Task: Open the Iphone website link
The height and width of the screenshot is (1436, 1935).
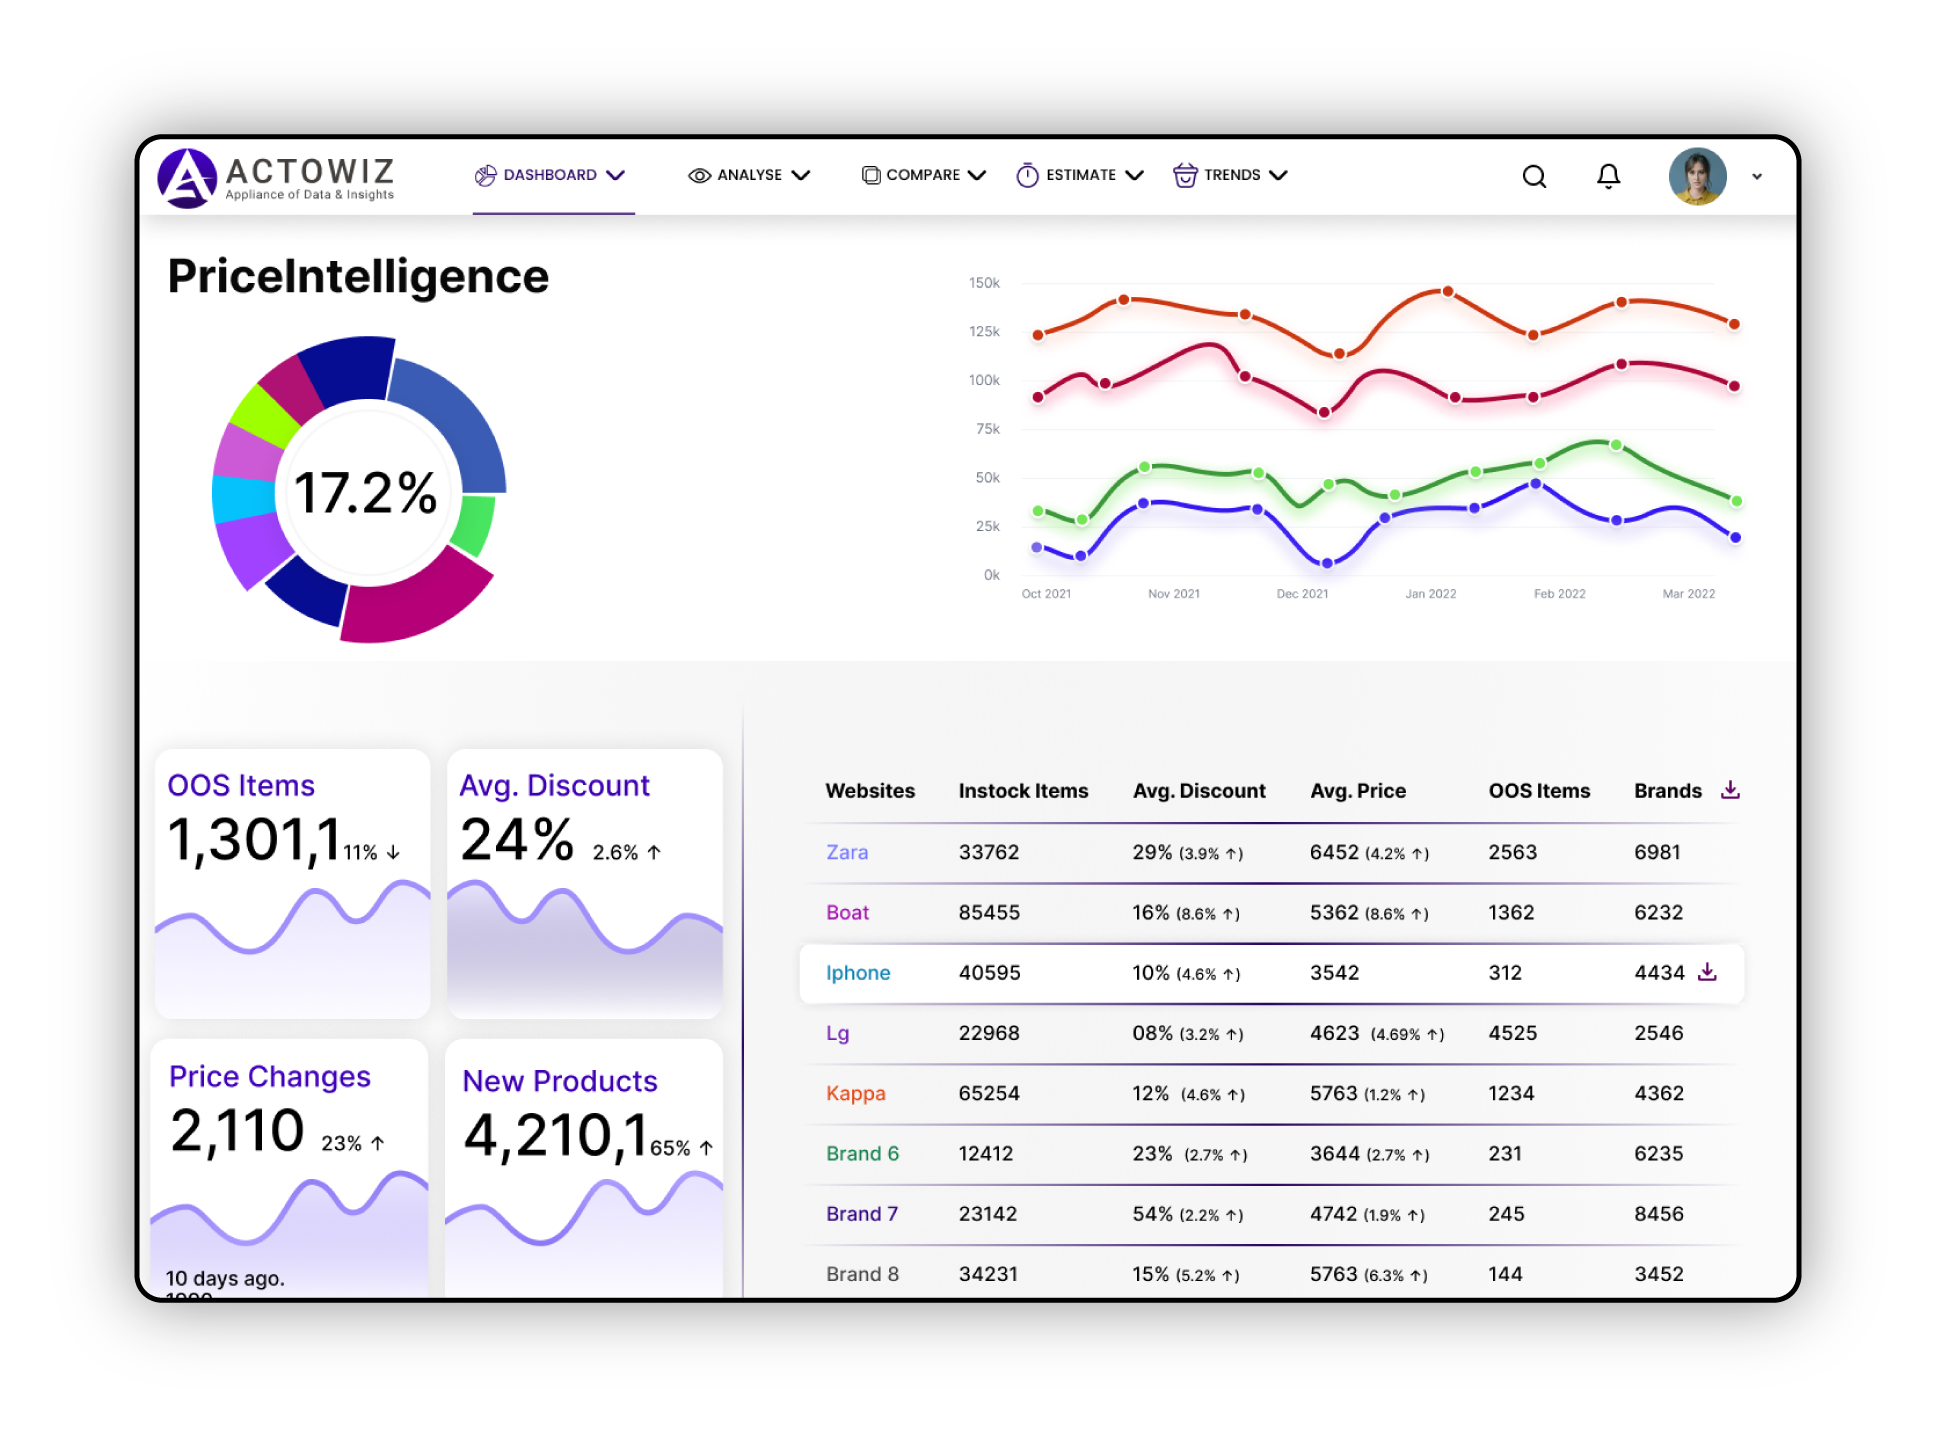Action: pyautogui.click(x=858, y=972)
